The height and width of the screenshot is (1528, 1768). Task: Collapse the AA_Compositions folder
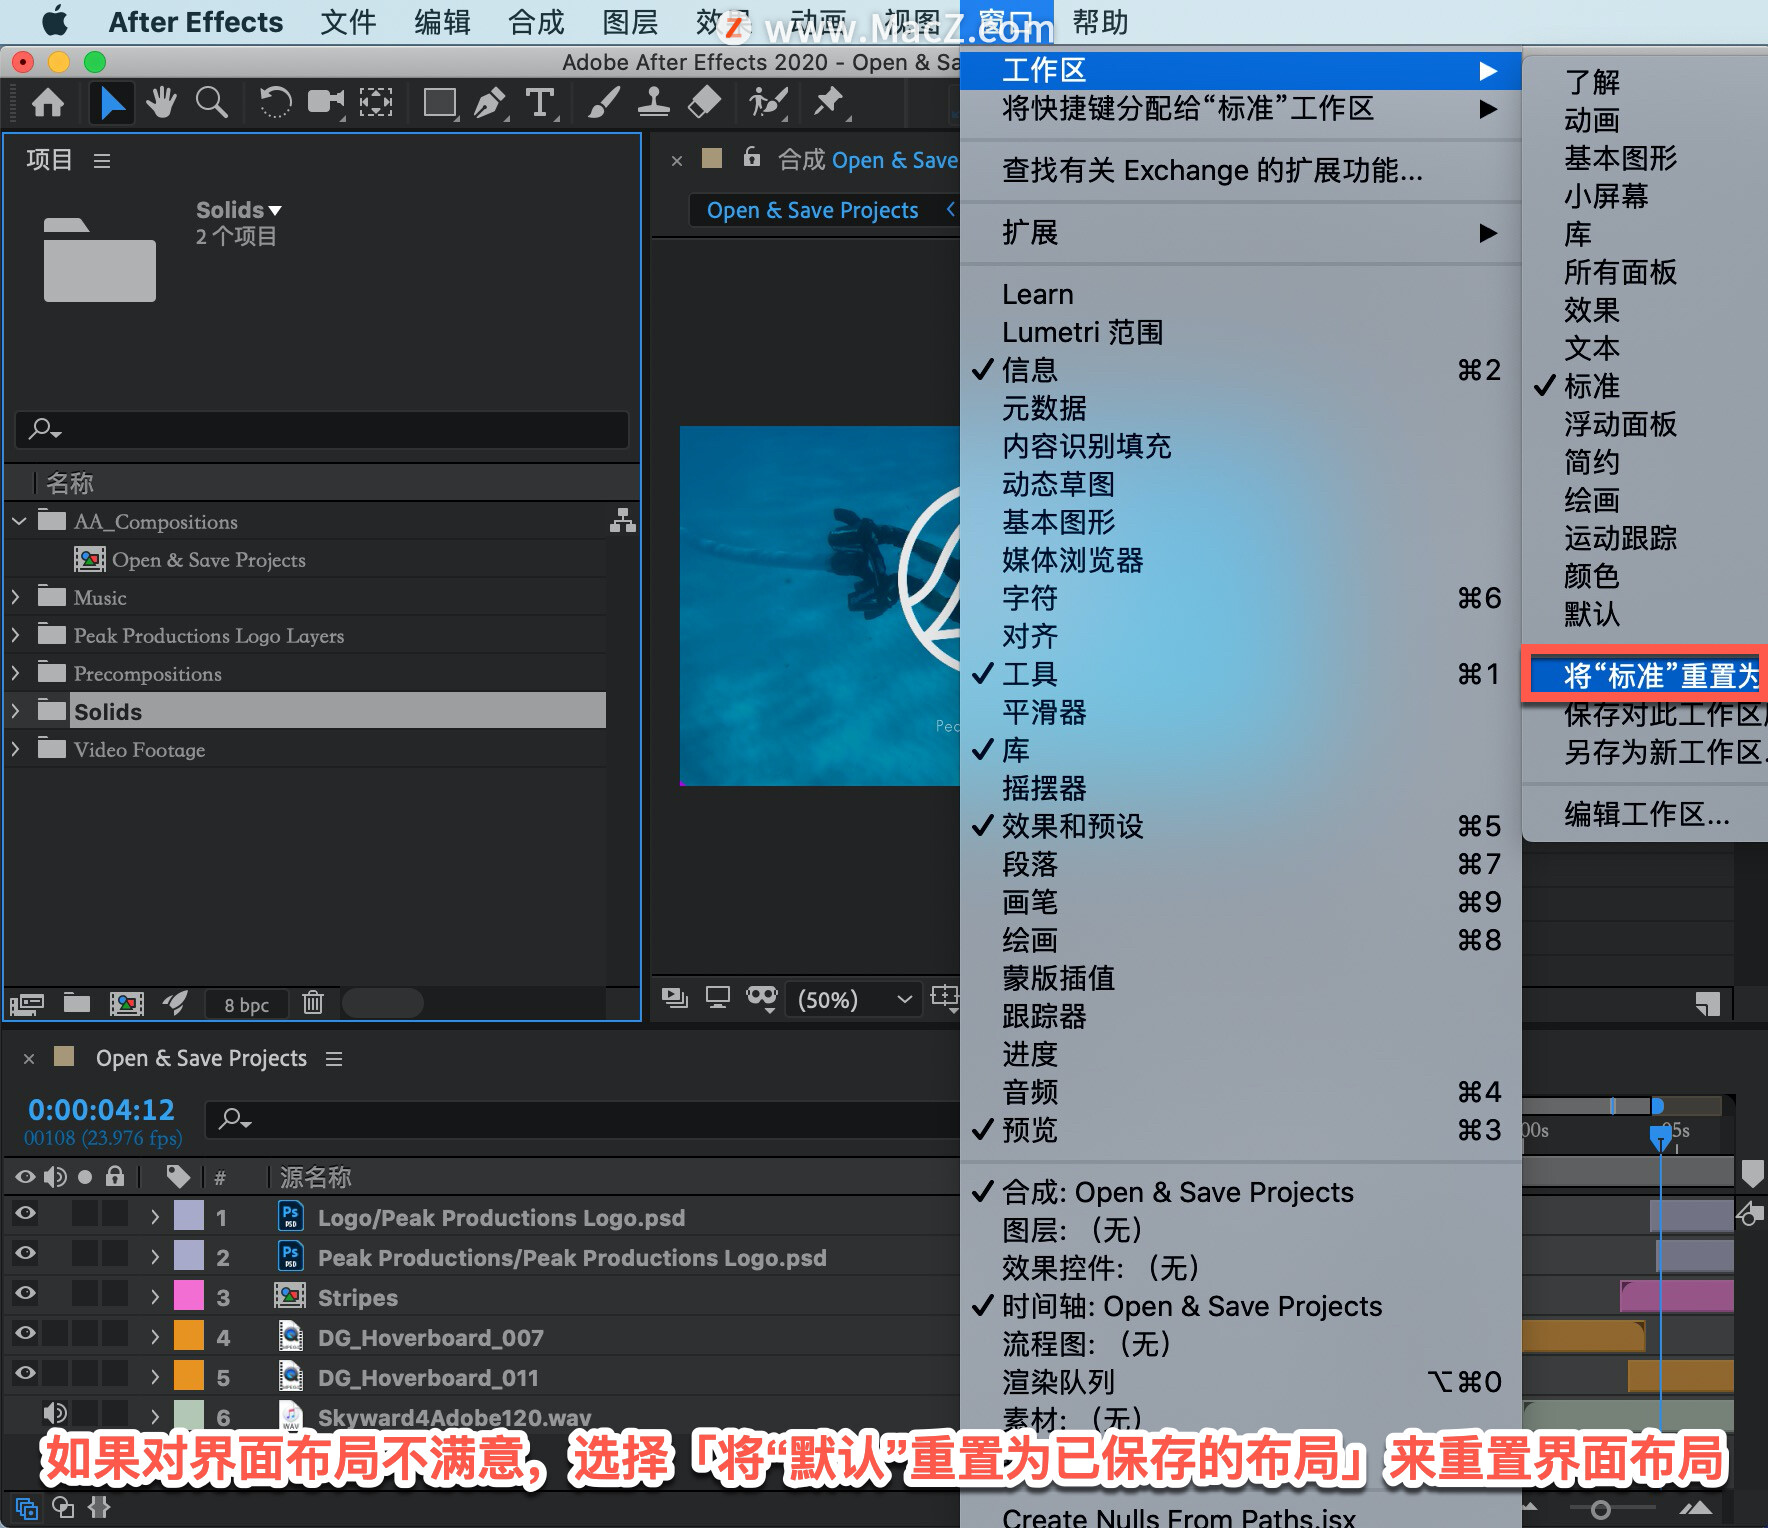tap(19, 521)
